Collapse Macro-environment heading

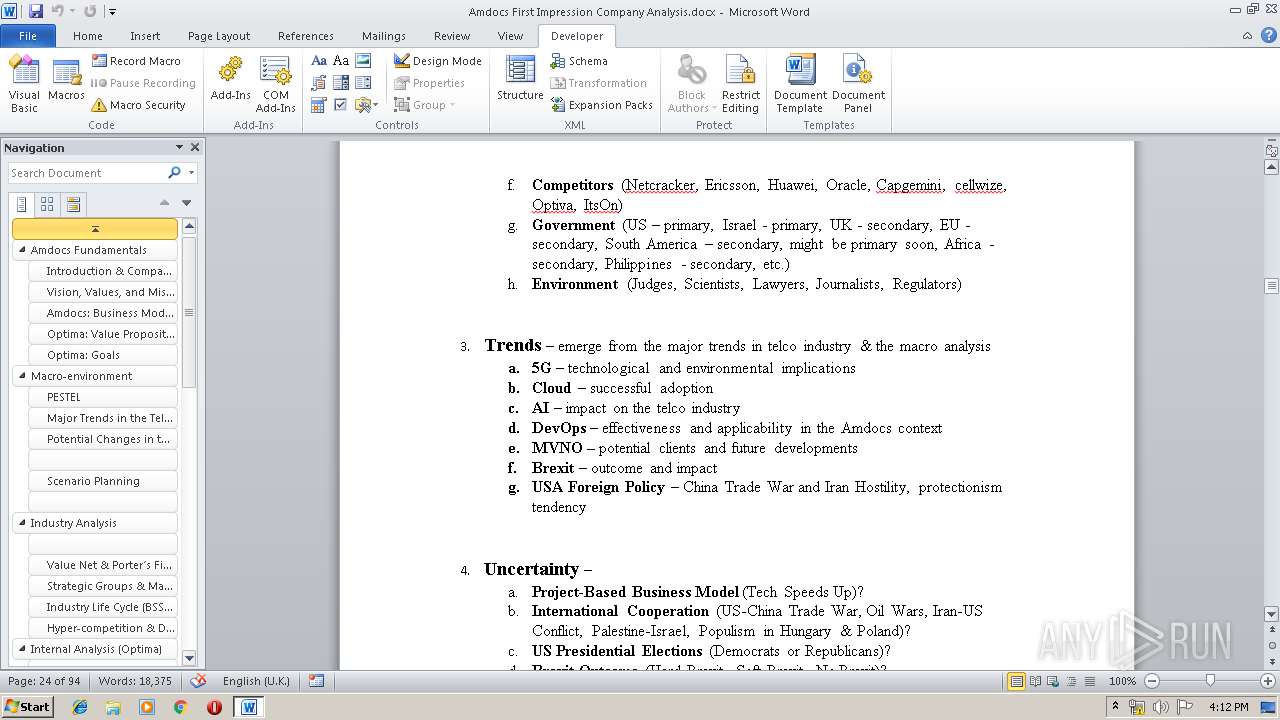(x=22, y=376)
